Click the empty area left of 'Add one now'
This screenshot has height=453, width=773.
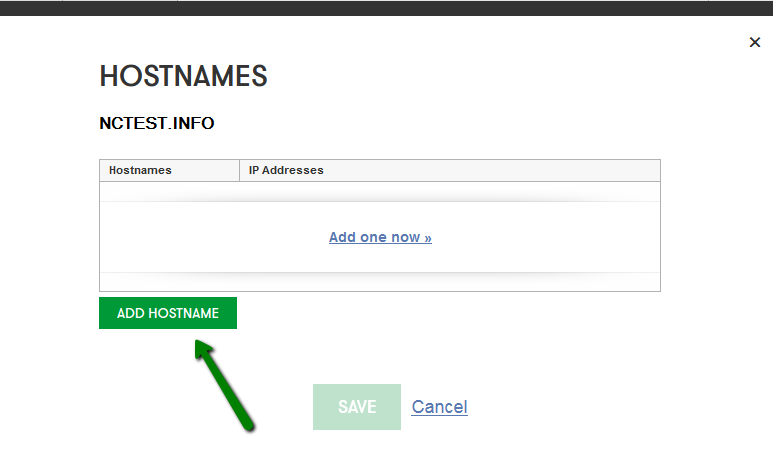pyautogui.click(x=214, y=237)
